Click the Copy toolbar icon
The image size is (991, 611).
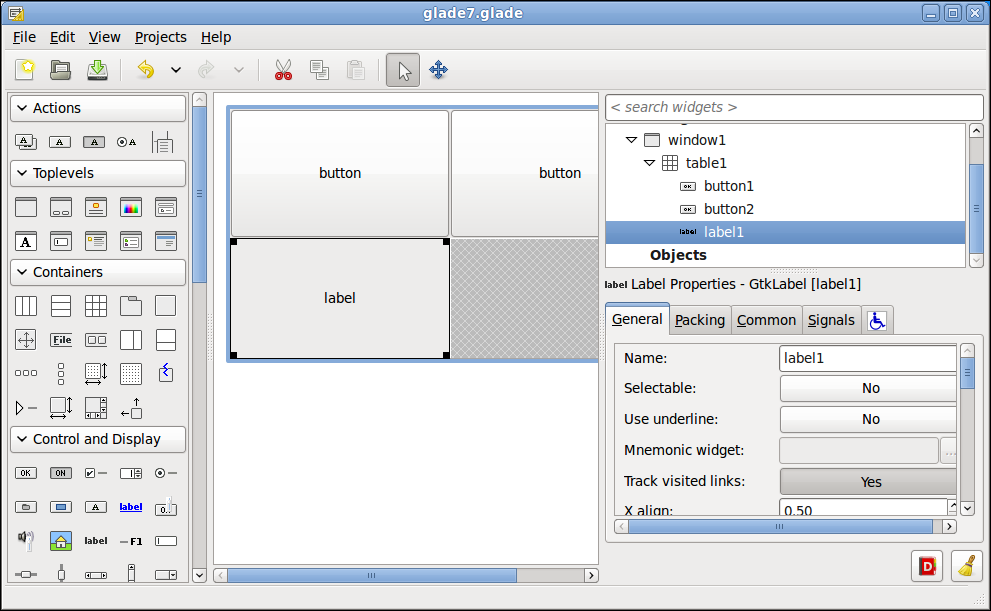[319, 70]
